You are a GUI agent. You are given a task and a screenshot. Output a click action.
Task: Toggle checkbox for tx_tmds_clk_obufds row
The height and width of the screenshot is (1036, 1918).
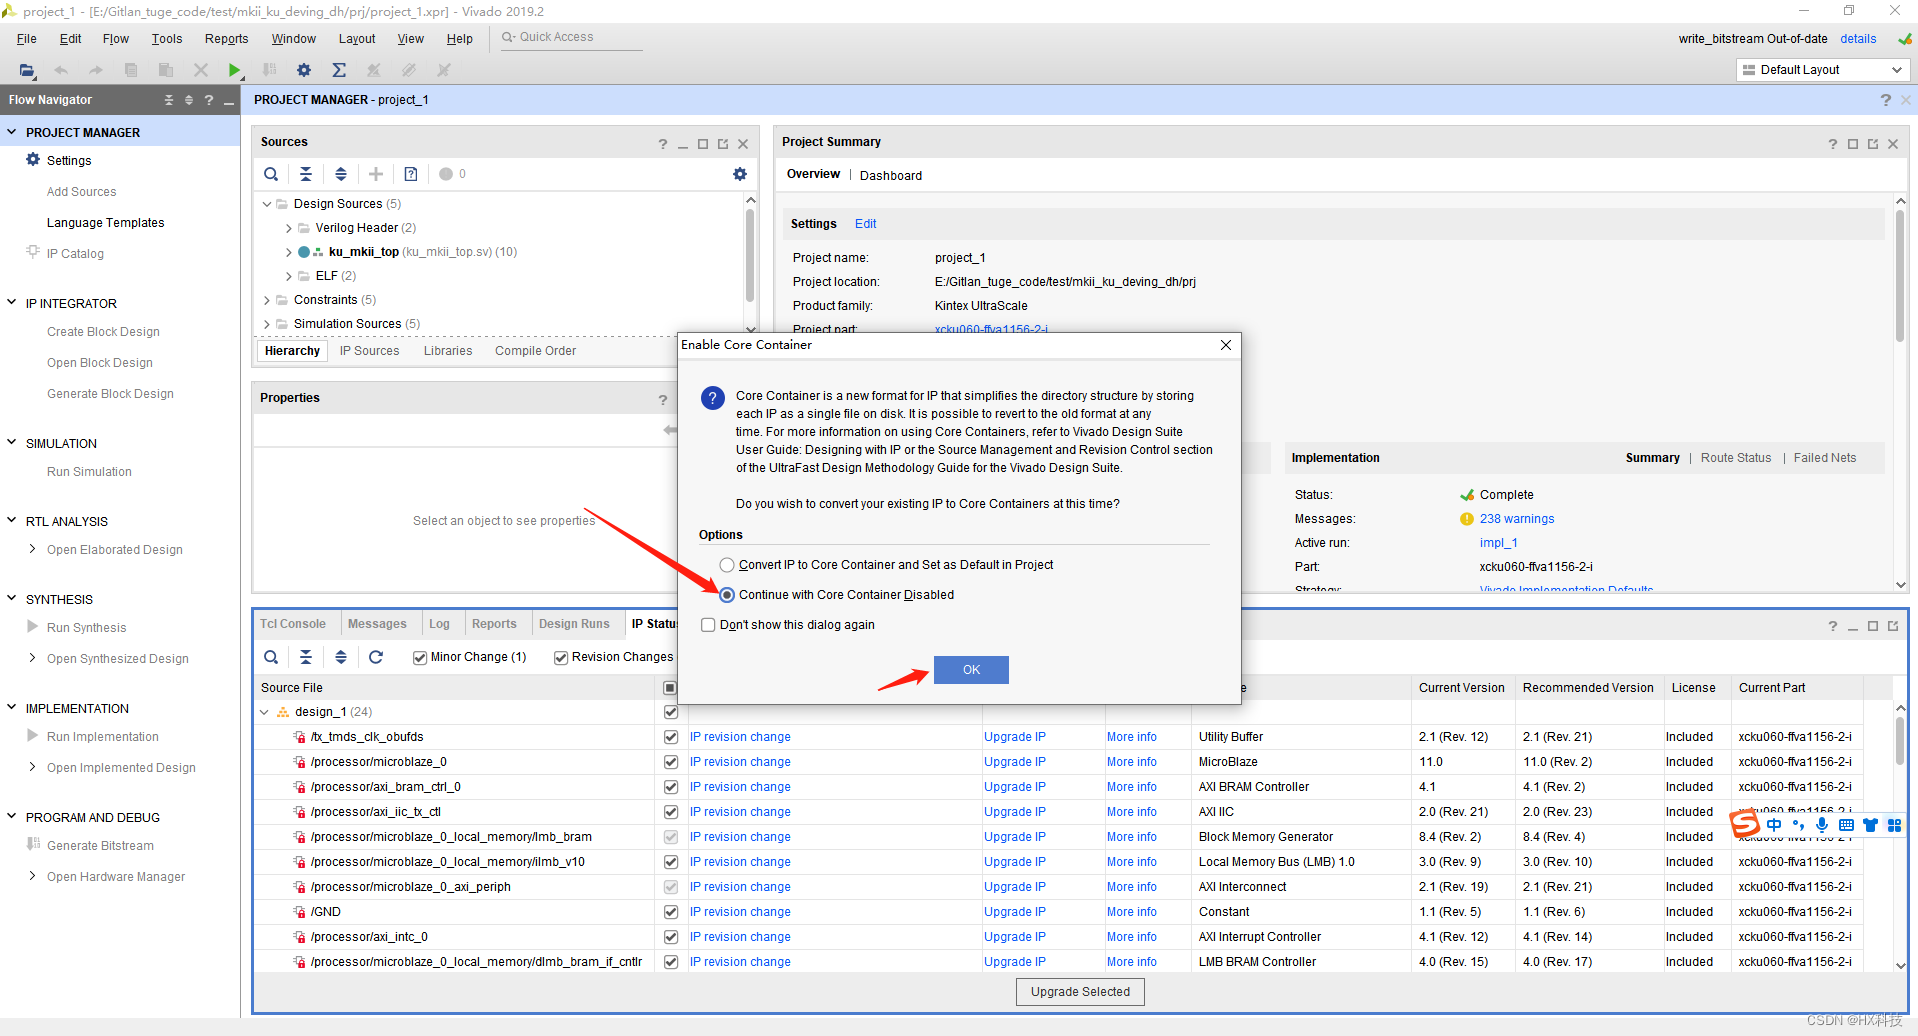(x=671, y=737)
